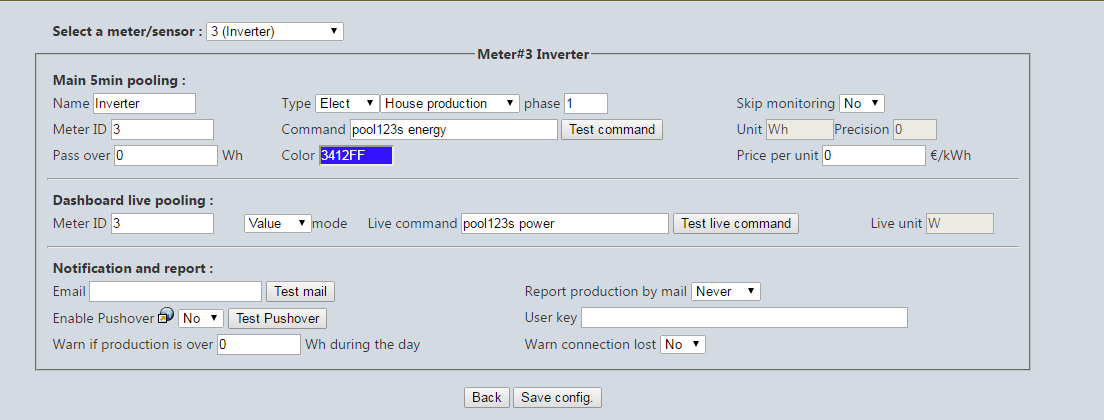Save the configuration with Save config.
1104x420 pixels.
pos(558,397)
